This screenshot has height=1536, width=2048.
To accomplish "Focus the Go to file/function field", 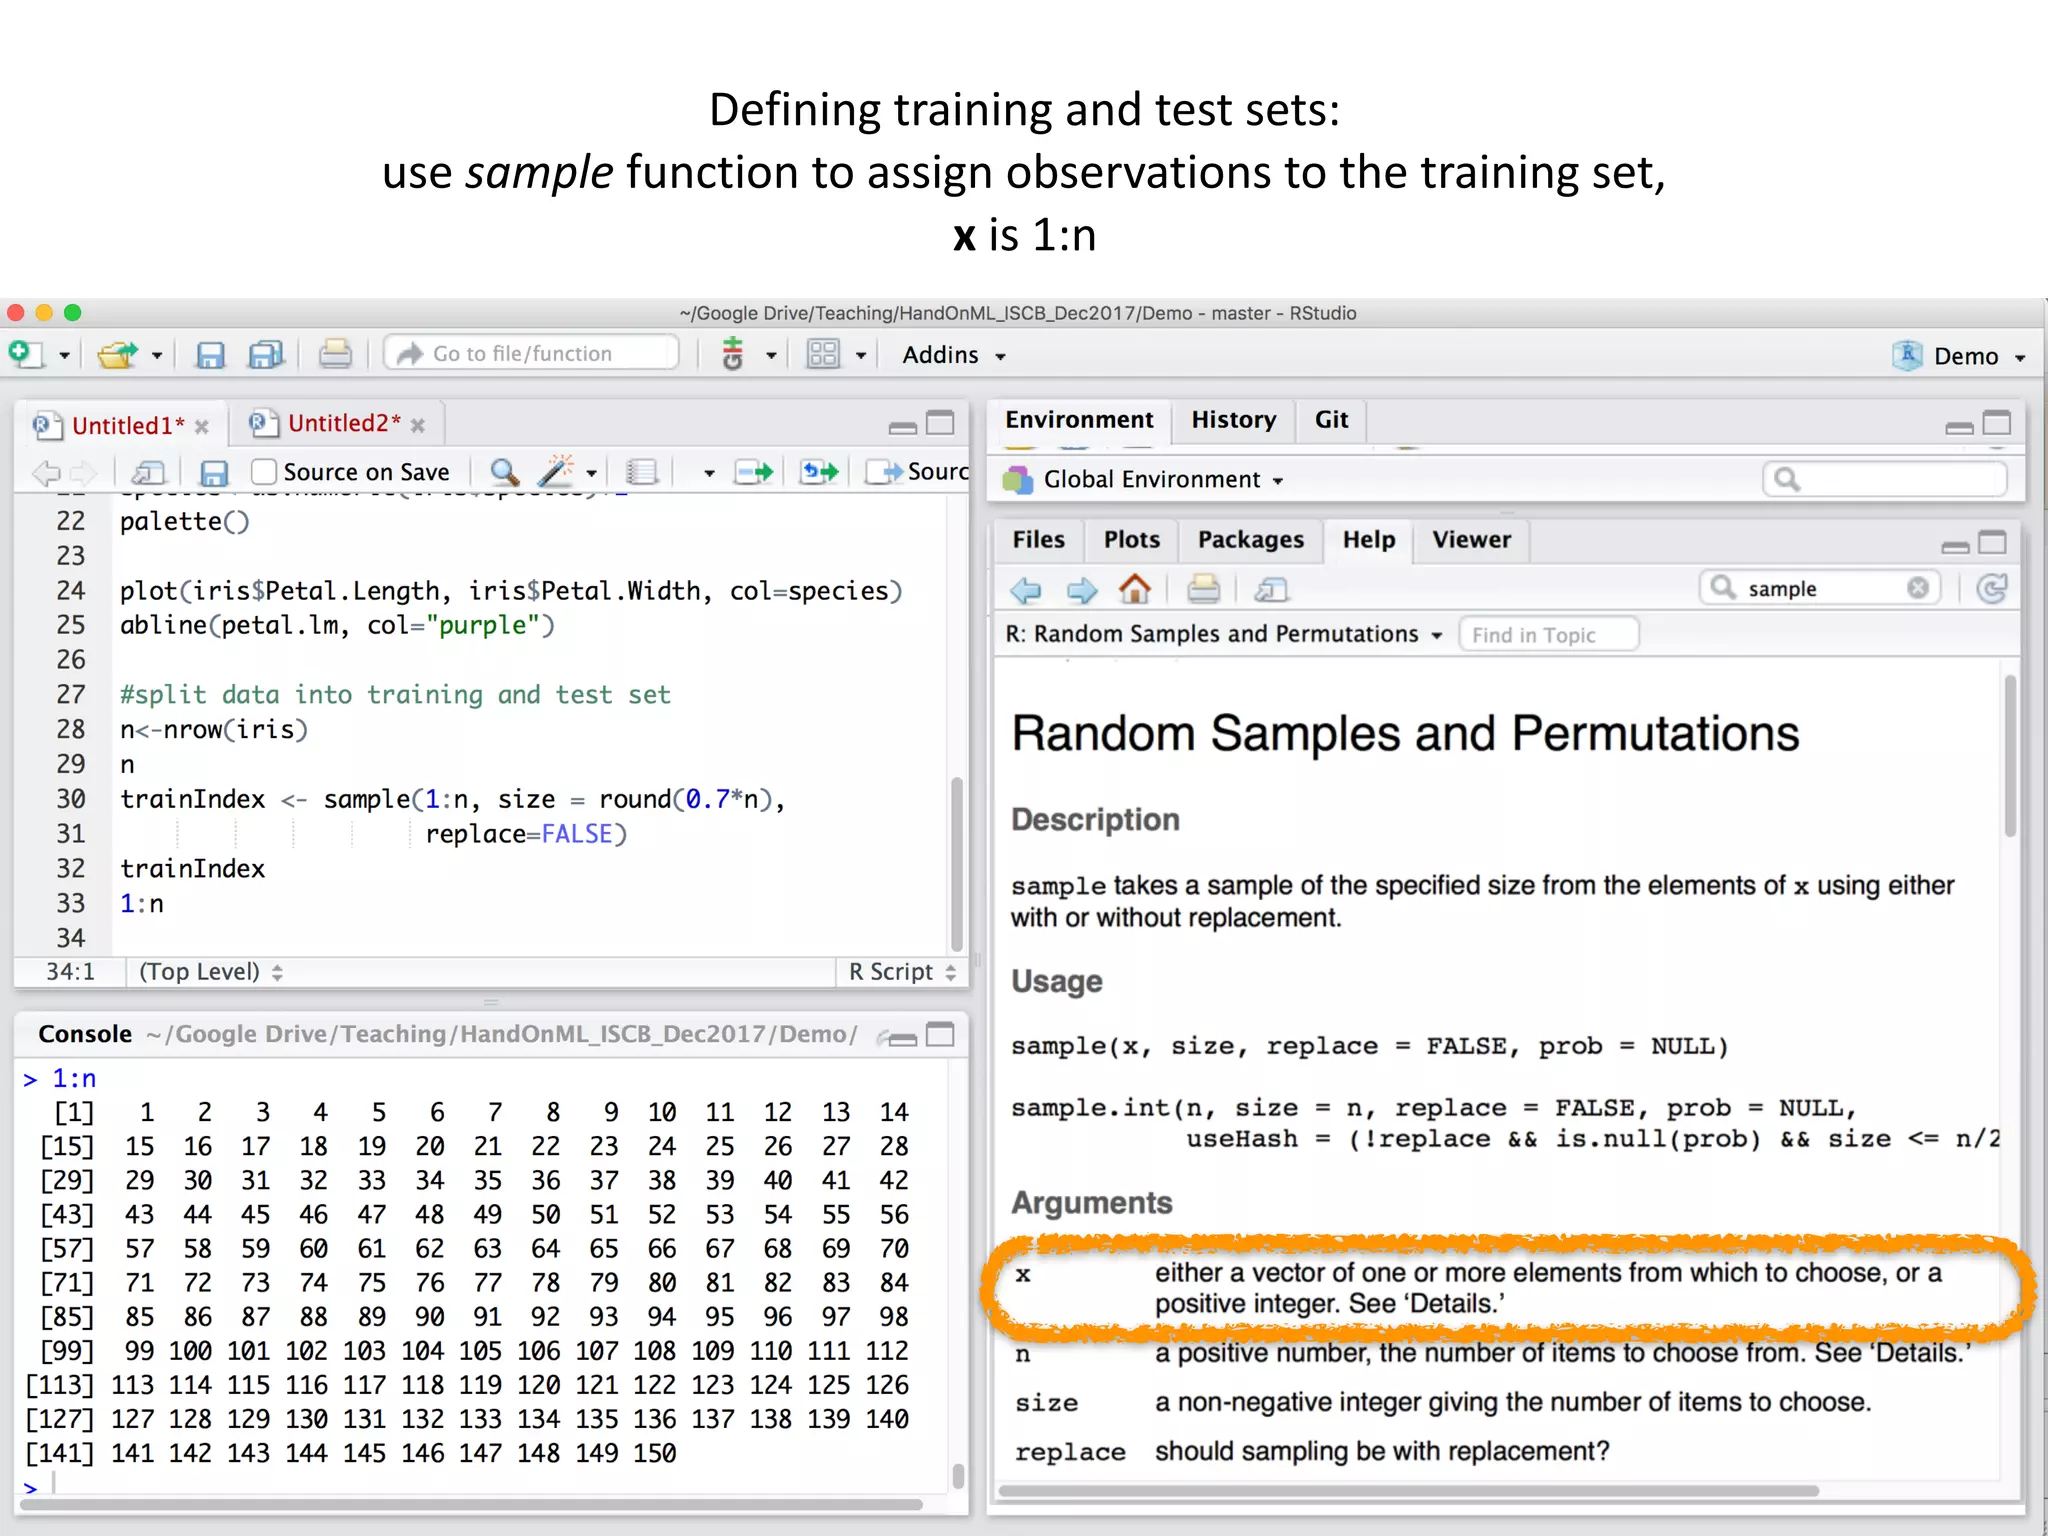I will 532,353.
